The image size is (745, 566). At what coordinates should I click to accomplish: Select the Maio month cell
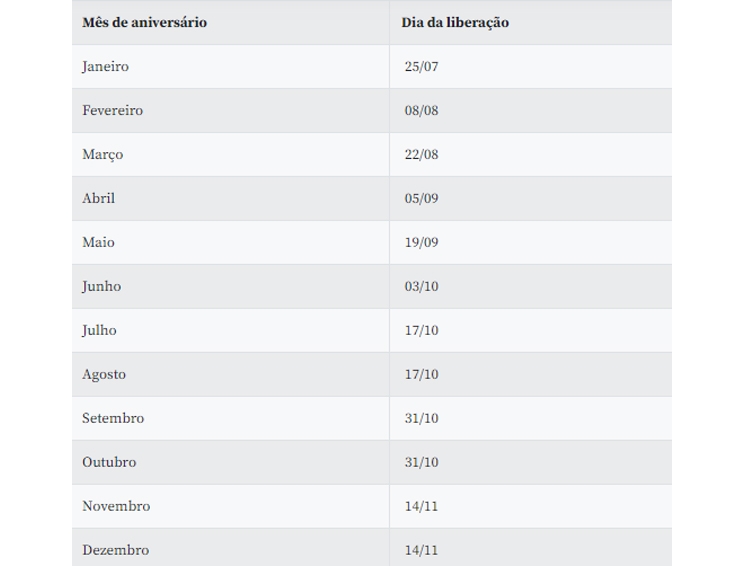coord(98,242)
